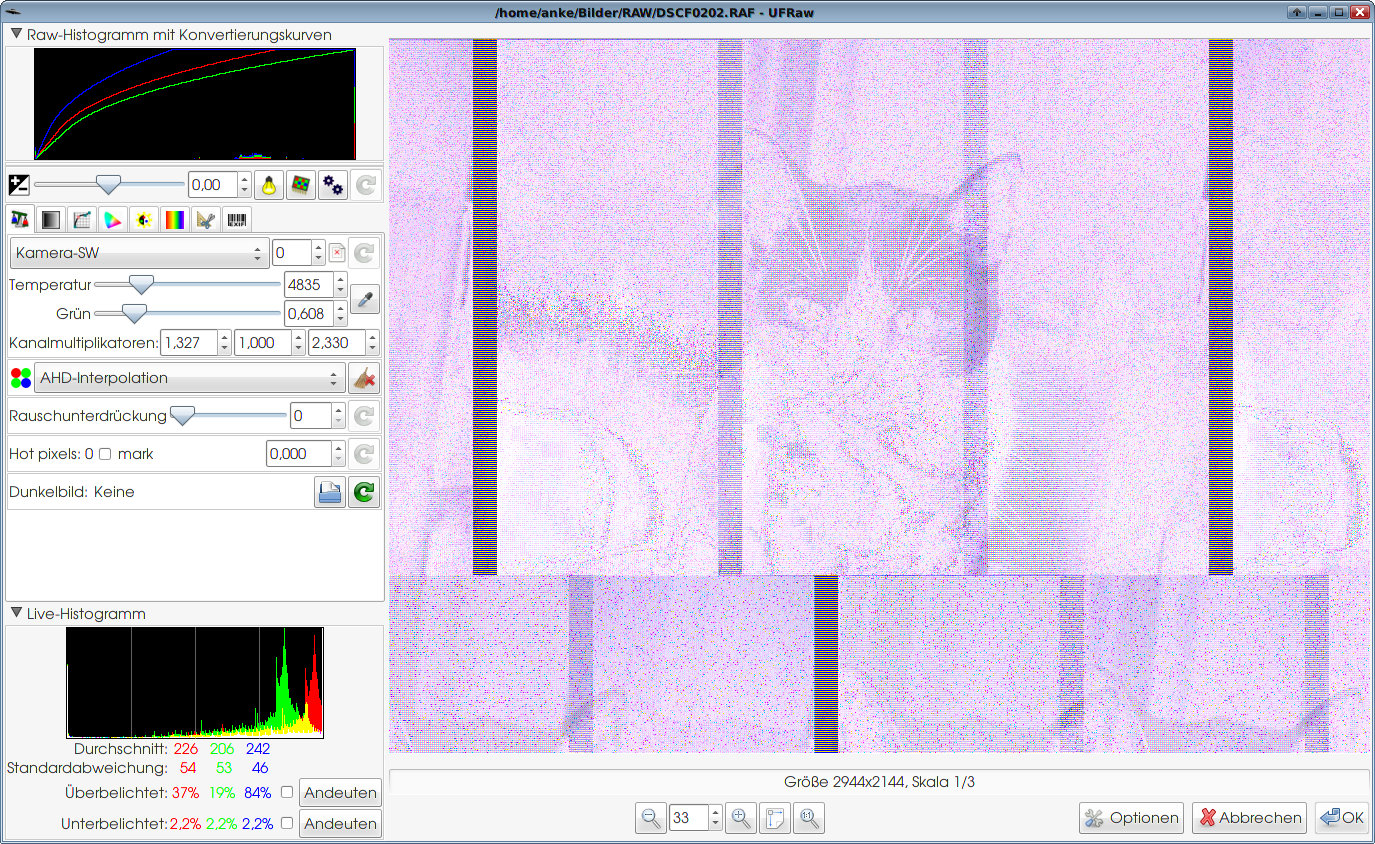Open the white balance scales tab

click(20, 219)
